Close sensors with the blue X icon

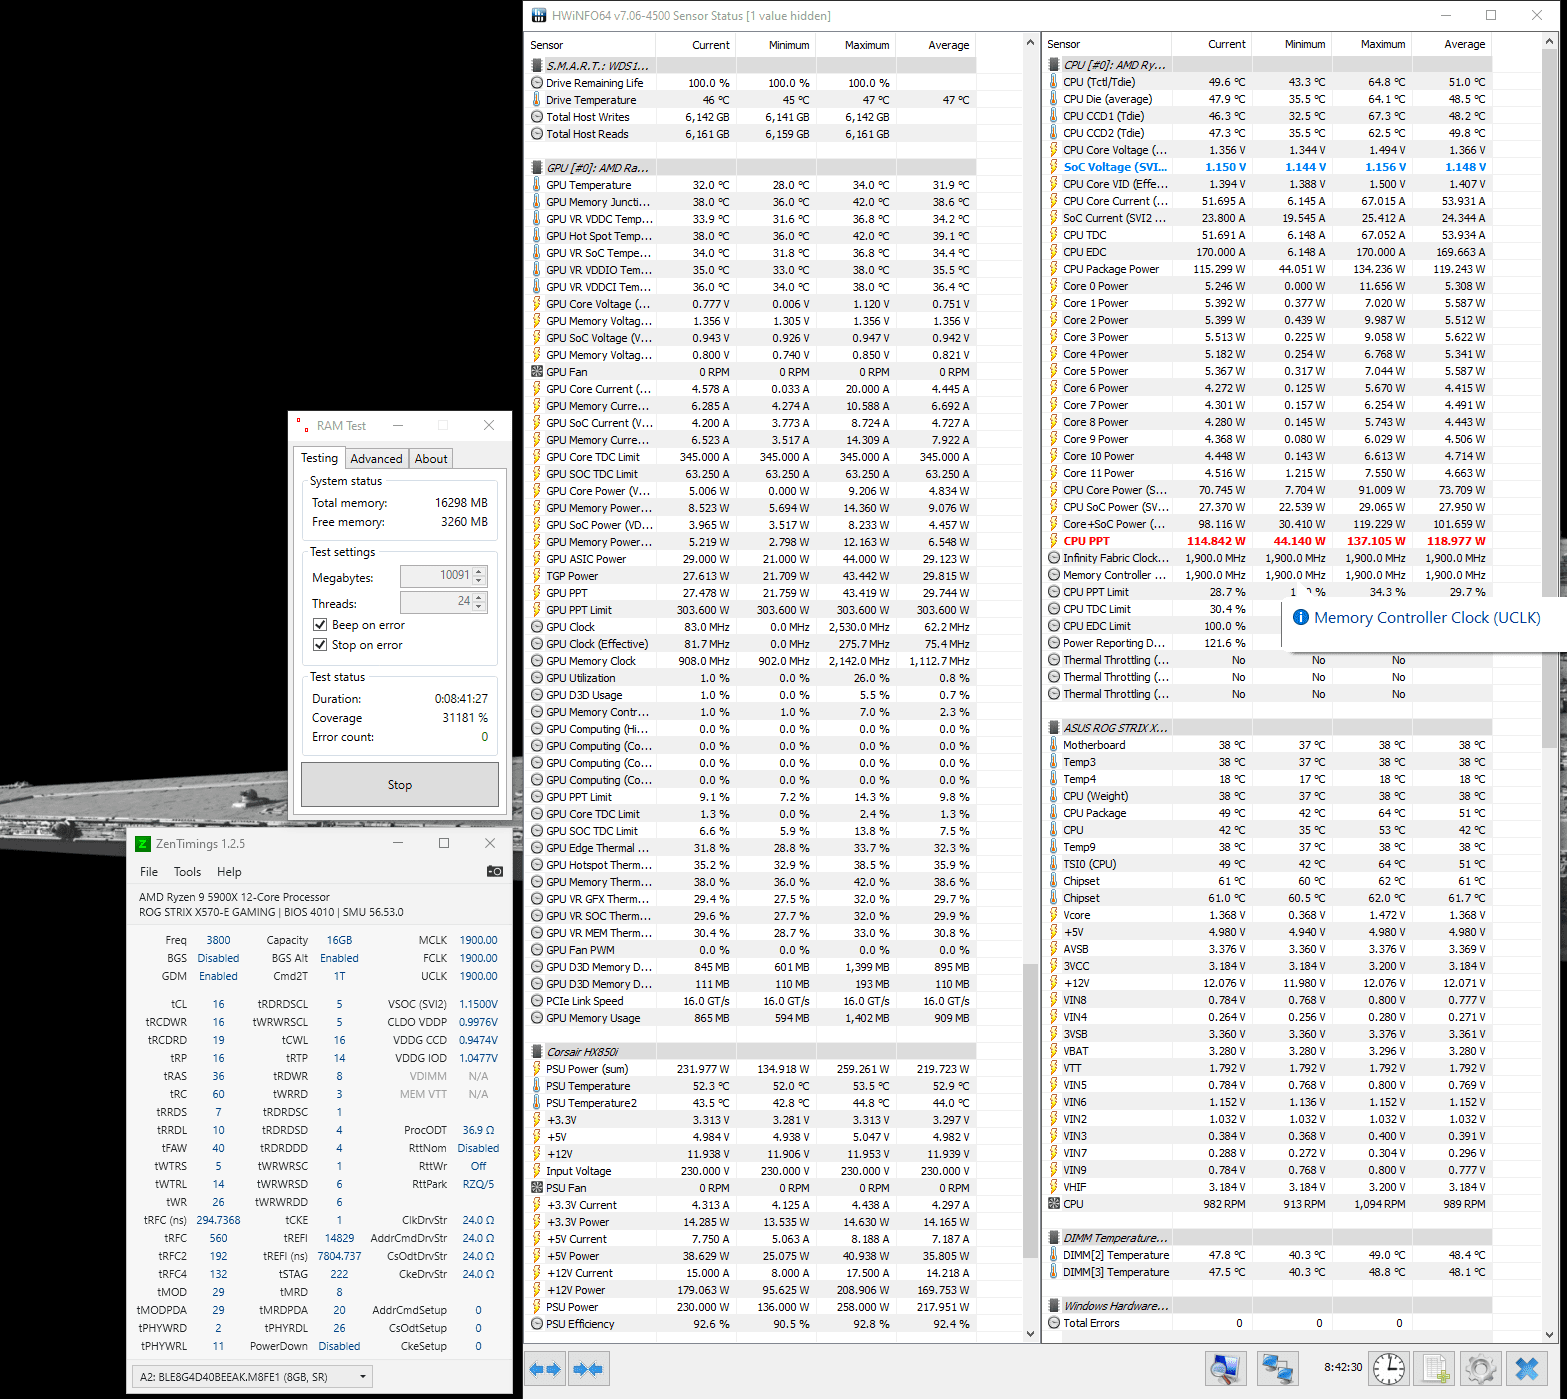(1527, 1369)
